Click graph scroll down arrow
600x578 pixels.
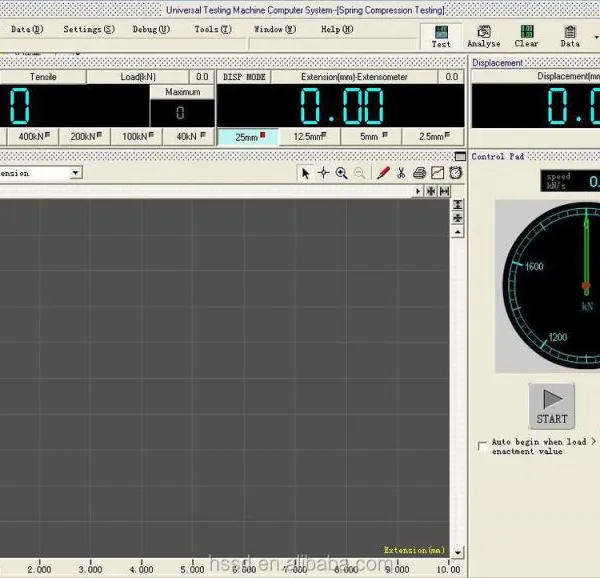click(x=458, y=552)
